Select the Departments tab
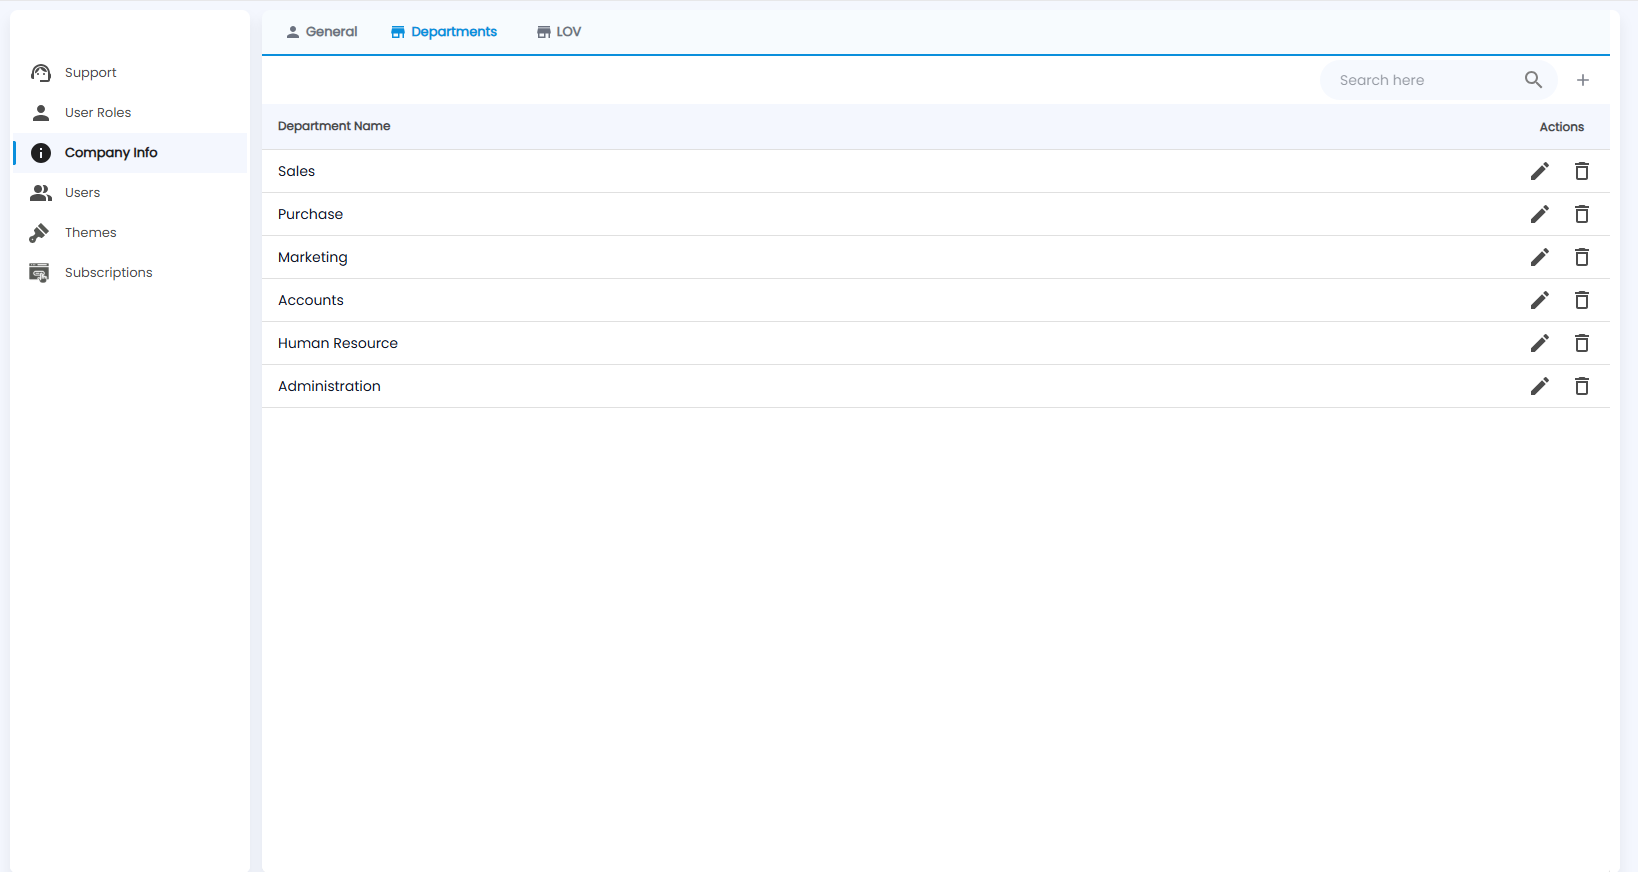Screen dimensions: 1638x872 point(444,32)
